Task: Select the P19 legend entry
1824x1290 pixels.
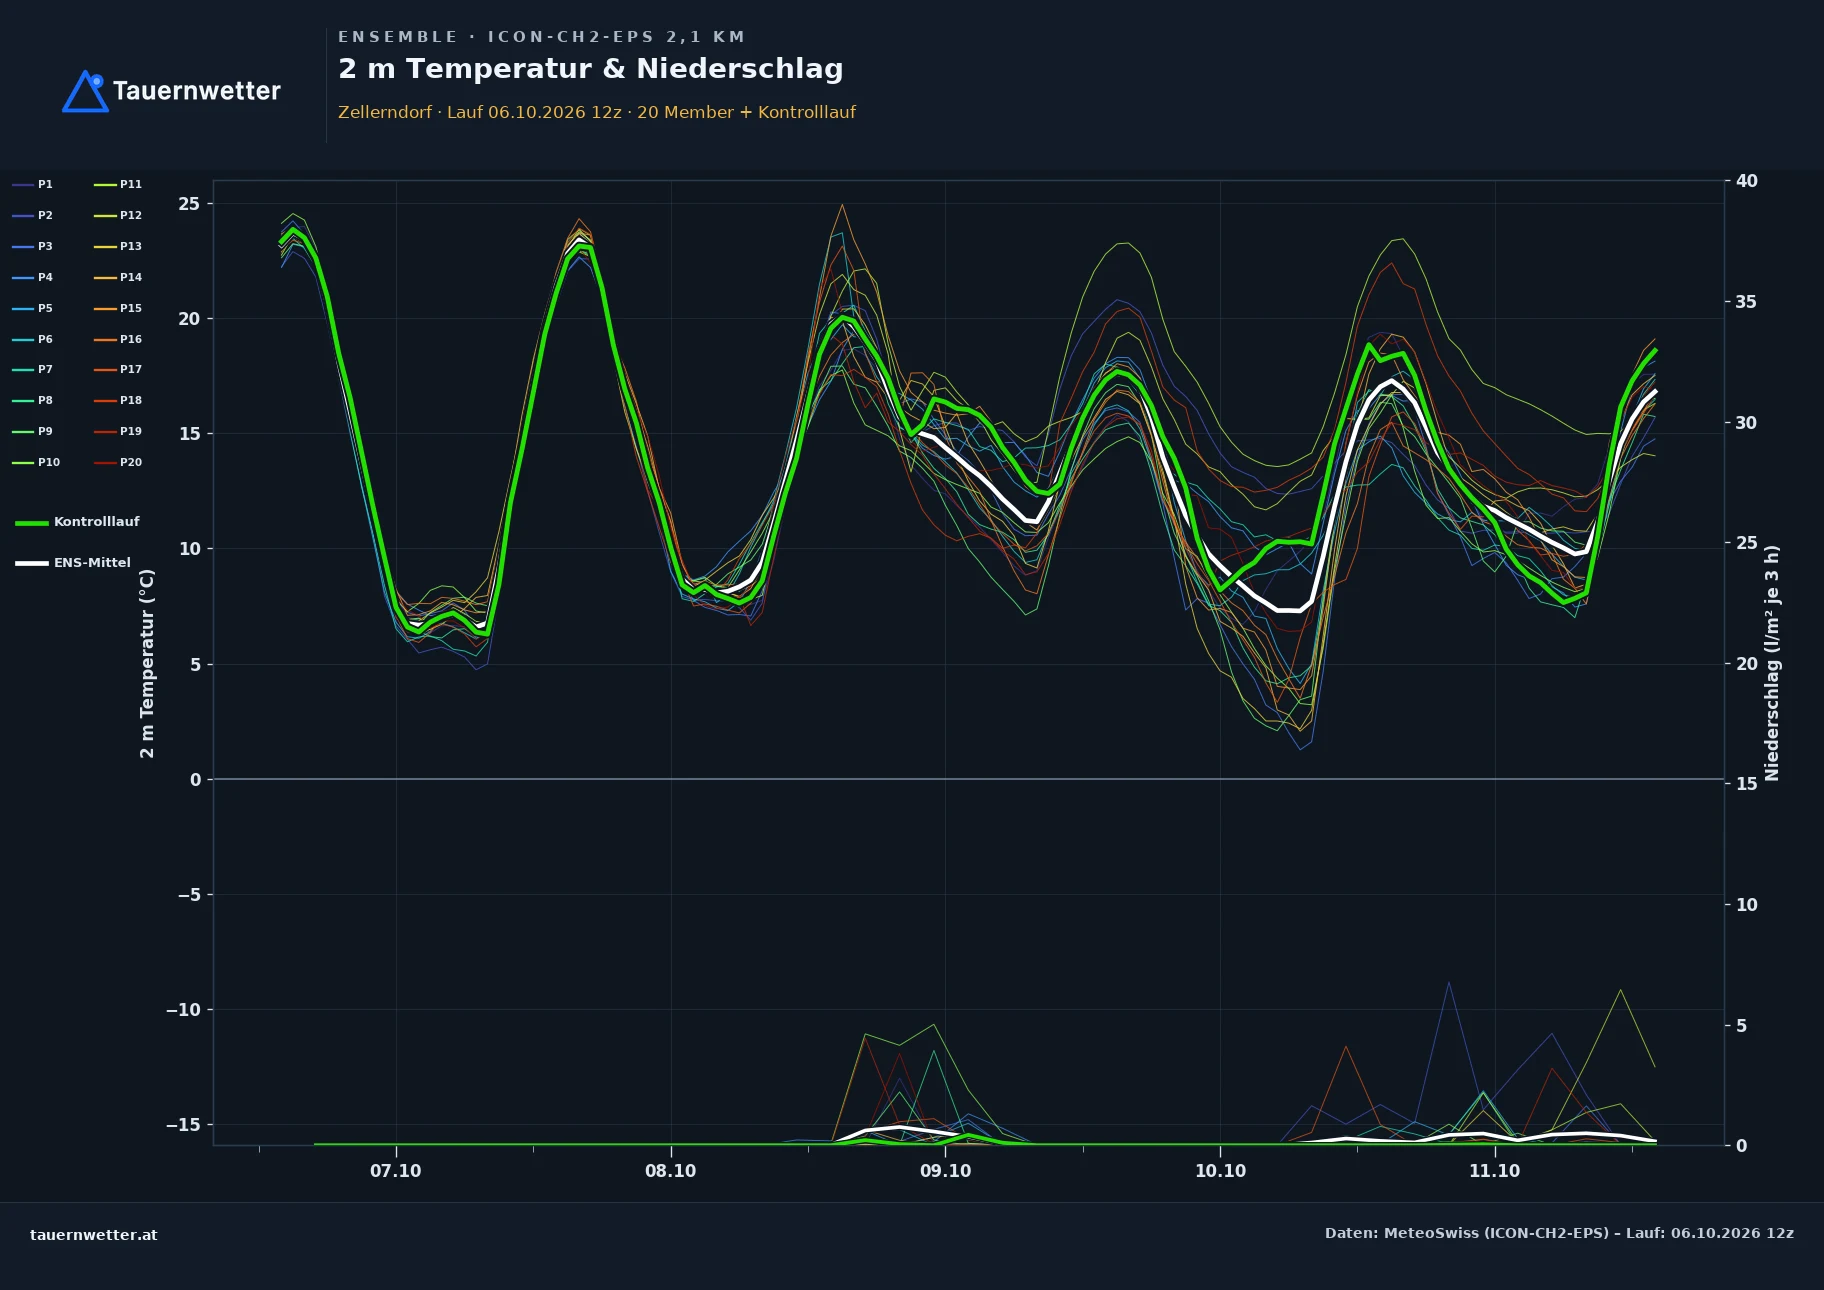Action: point(118,431)
